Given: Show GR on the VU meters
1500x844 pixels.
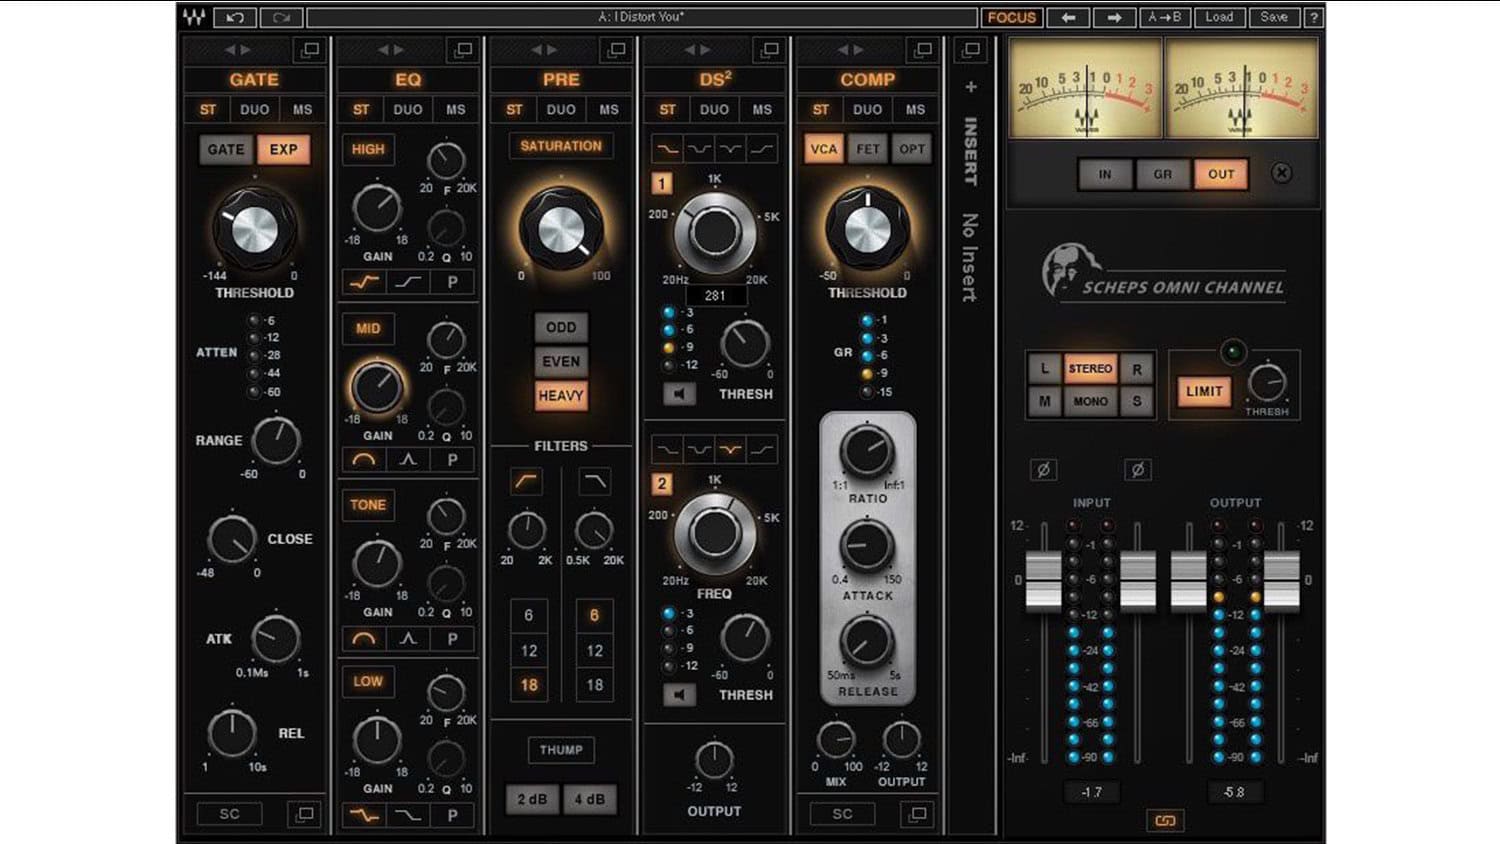Looking at the screenshot, I should (1162, 174).
